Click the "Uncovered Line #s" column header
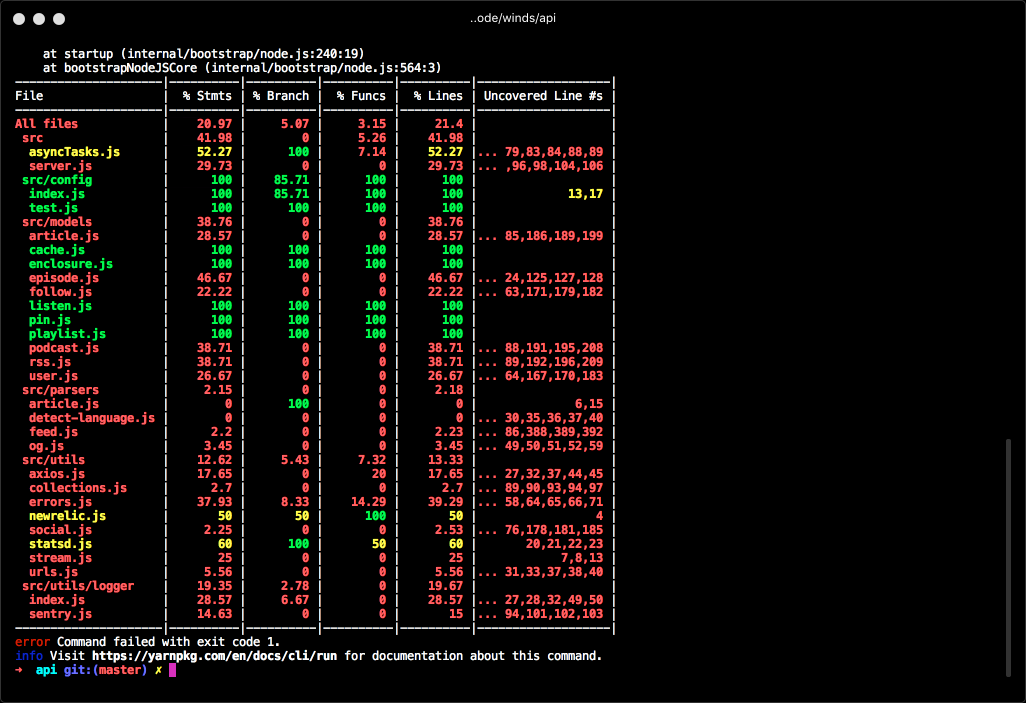1026x703 pixels. point(543,96)
